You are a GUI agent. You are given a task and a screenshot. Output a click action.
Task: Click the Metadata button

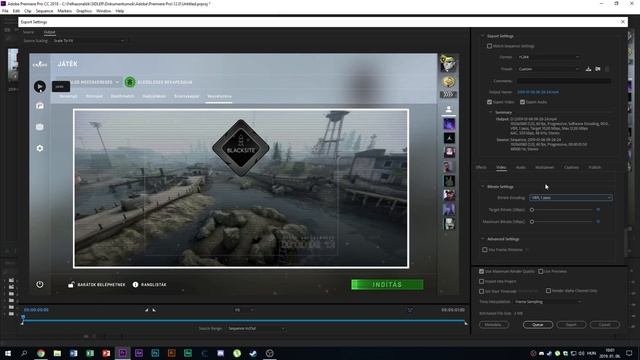(x=493, y=325)
